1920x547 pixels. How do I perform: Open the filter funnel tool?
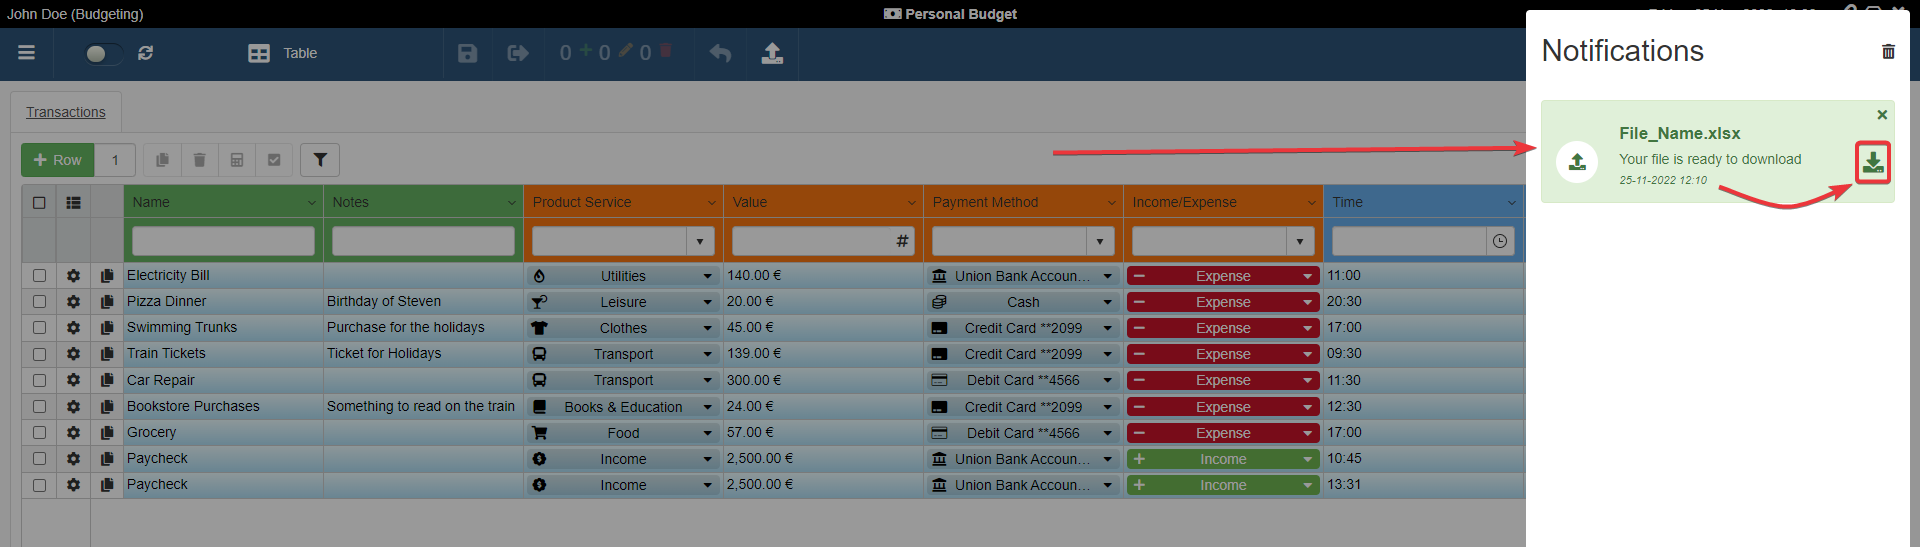[x=320, y=160]
